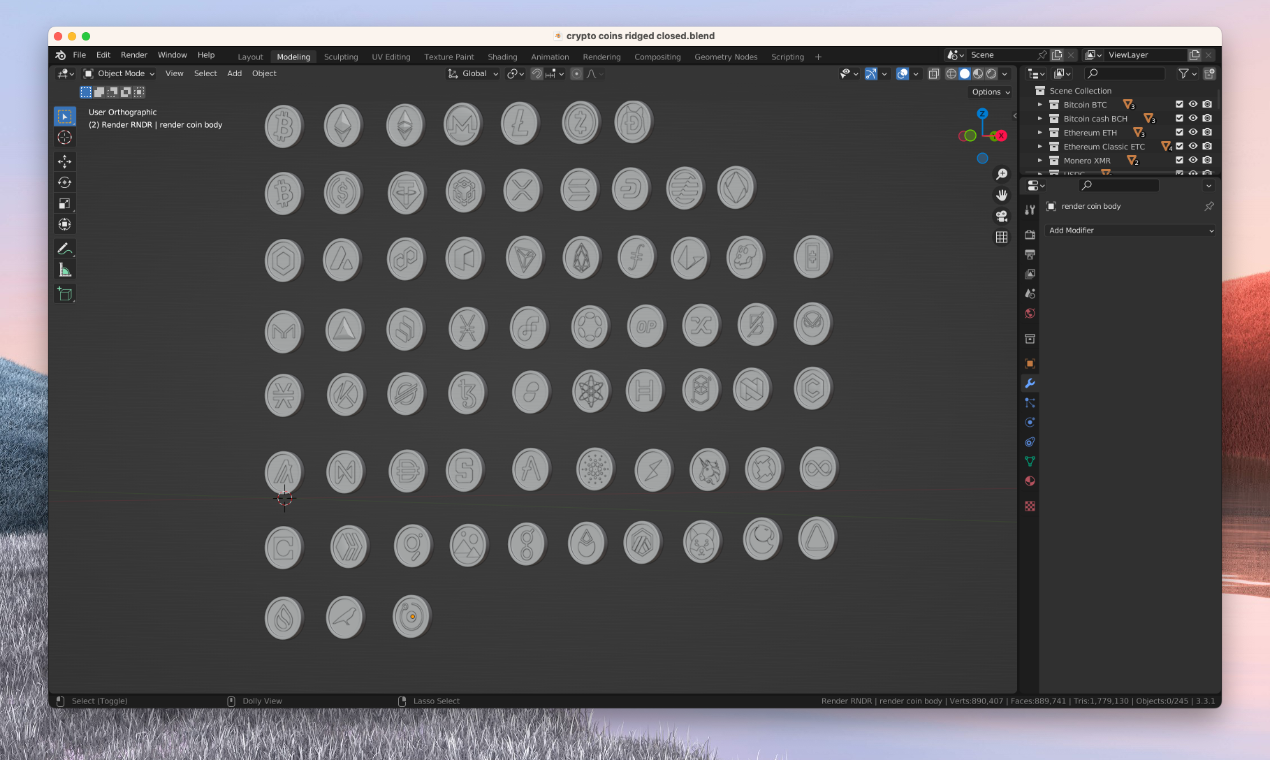Select the Annotate tool
This screenshot has width=1270, height=760.
coord(65,248)
